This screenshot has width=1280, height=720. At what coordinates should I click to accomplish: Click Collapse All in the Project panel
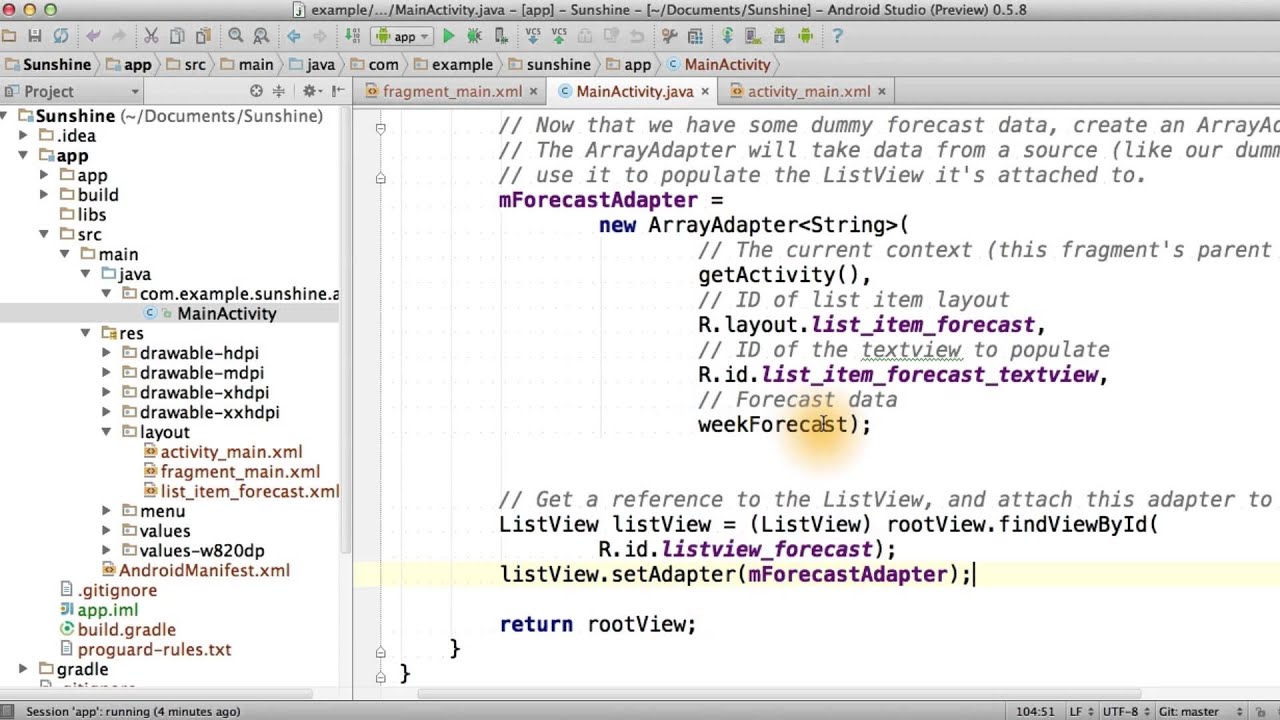279,91
